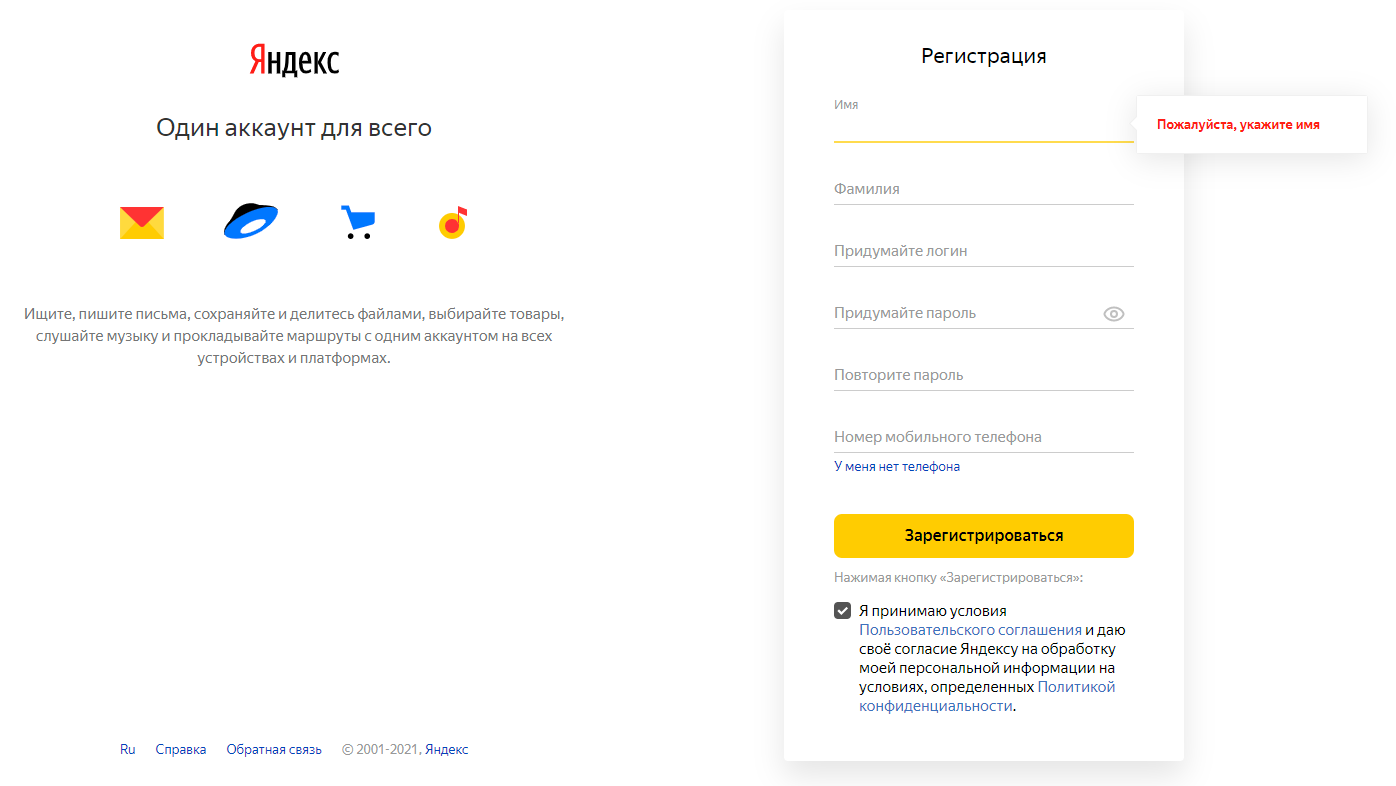Open the Справка help link
The height and width of the screenshot is (786, 1396).
[x=181, y=749]
